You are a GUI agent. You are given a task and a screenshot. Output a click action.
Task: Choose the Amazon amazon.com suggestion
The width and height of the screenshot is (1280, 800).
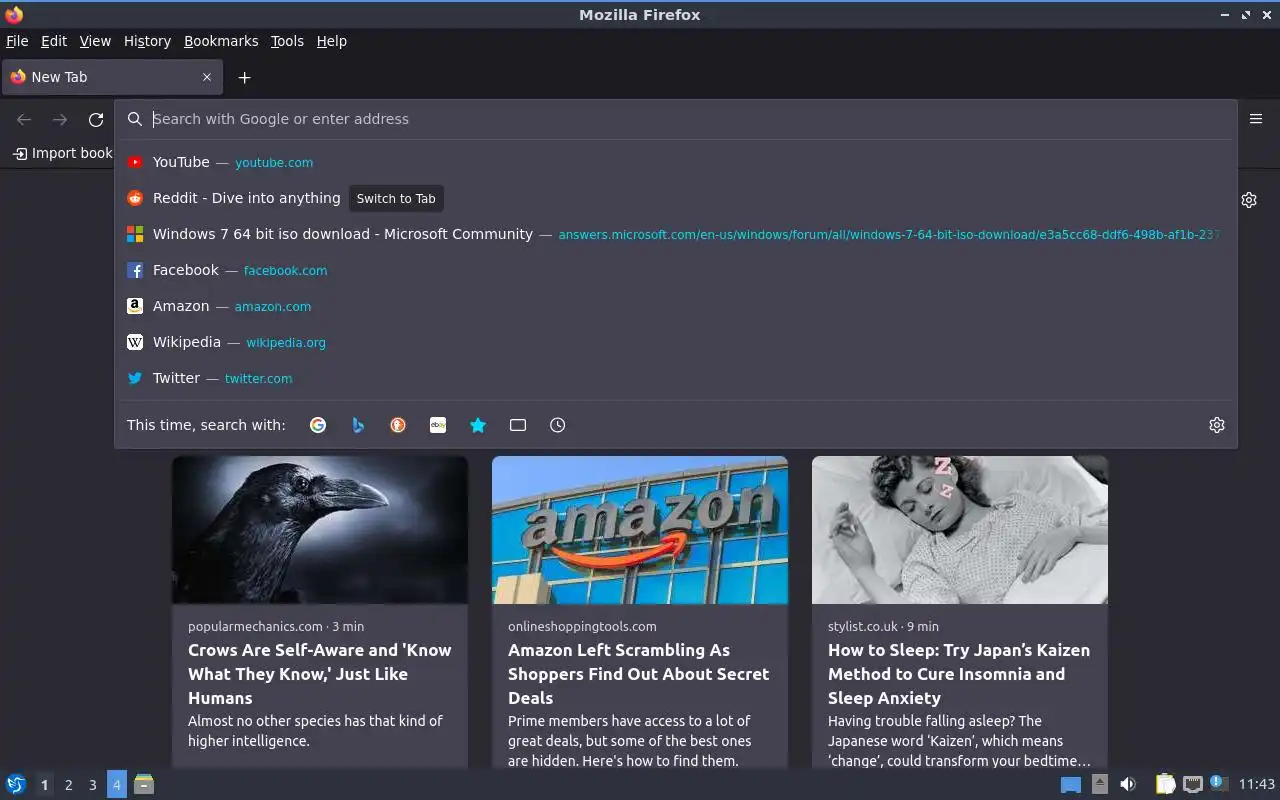pos(676,306)
